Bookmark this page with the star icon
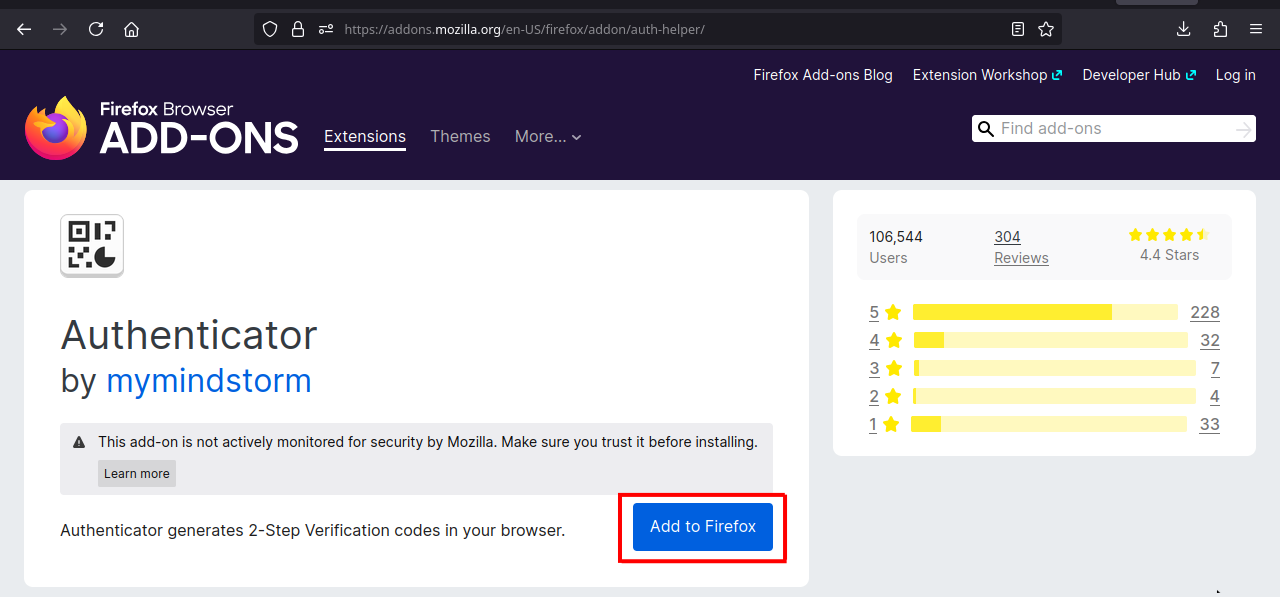The image size is (1280, 597). (x=1046, y=29)
